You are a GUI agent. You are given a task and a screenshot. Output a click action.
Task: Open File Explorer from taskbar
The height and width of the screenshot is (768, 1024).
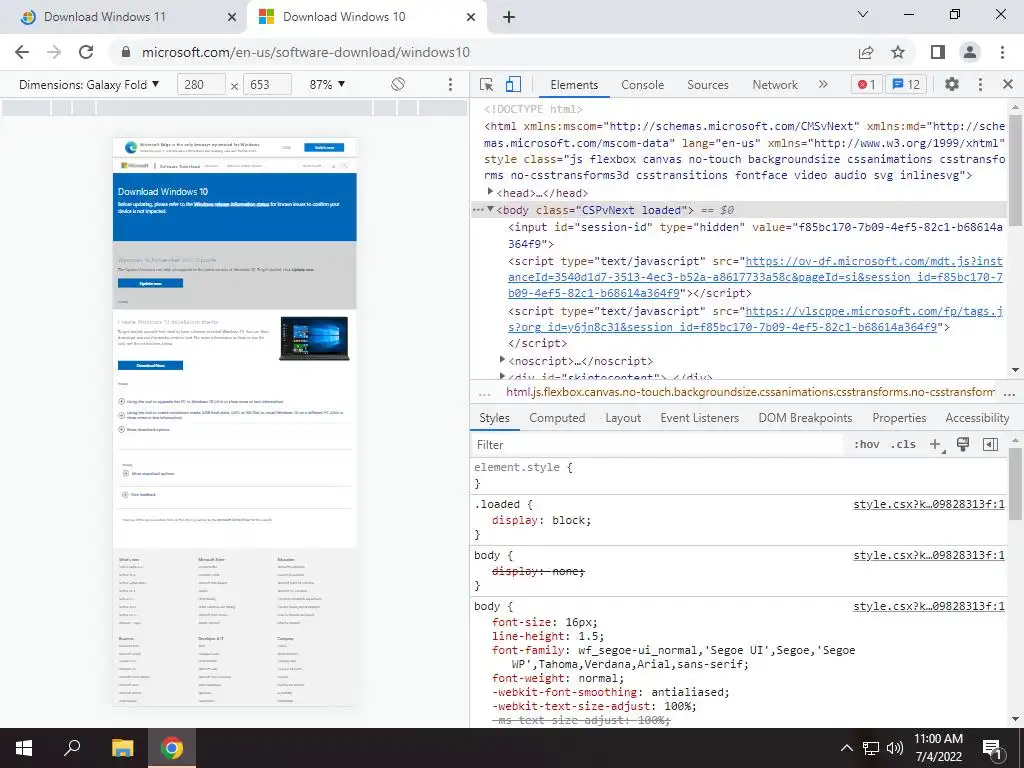(122, 748)
